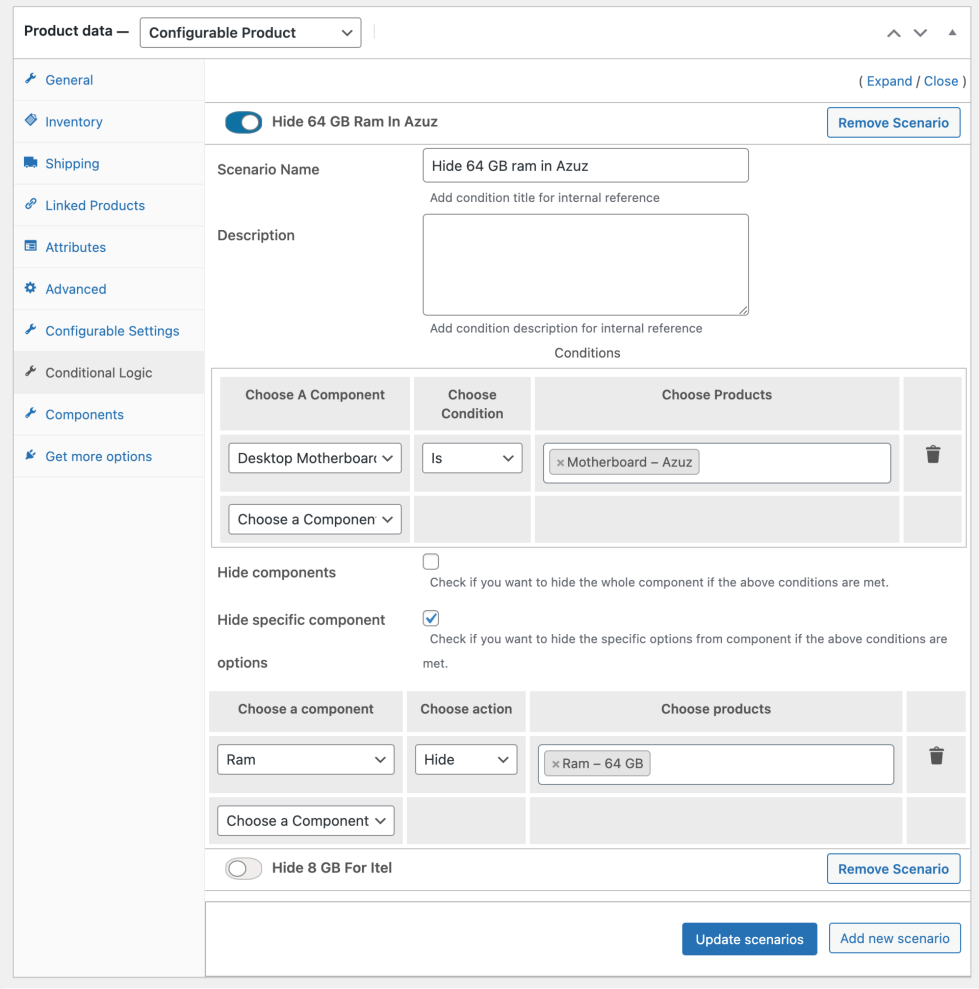979x989 pixels.
Task: Remove the Ram – 64 GB tag
Action: (556, 764)
